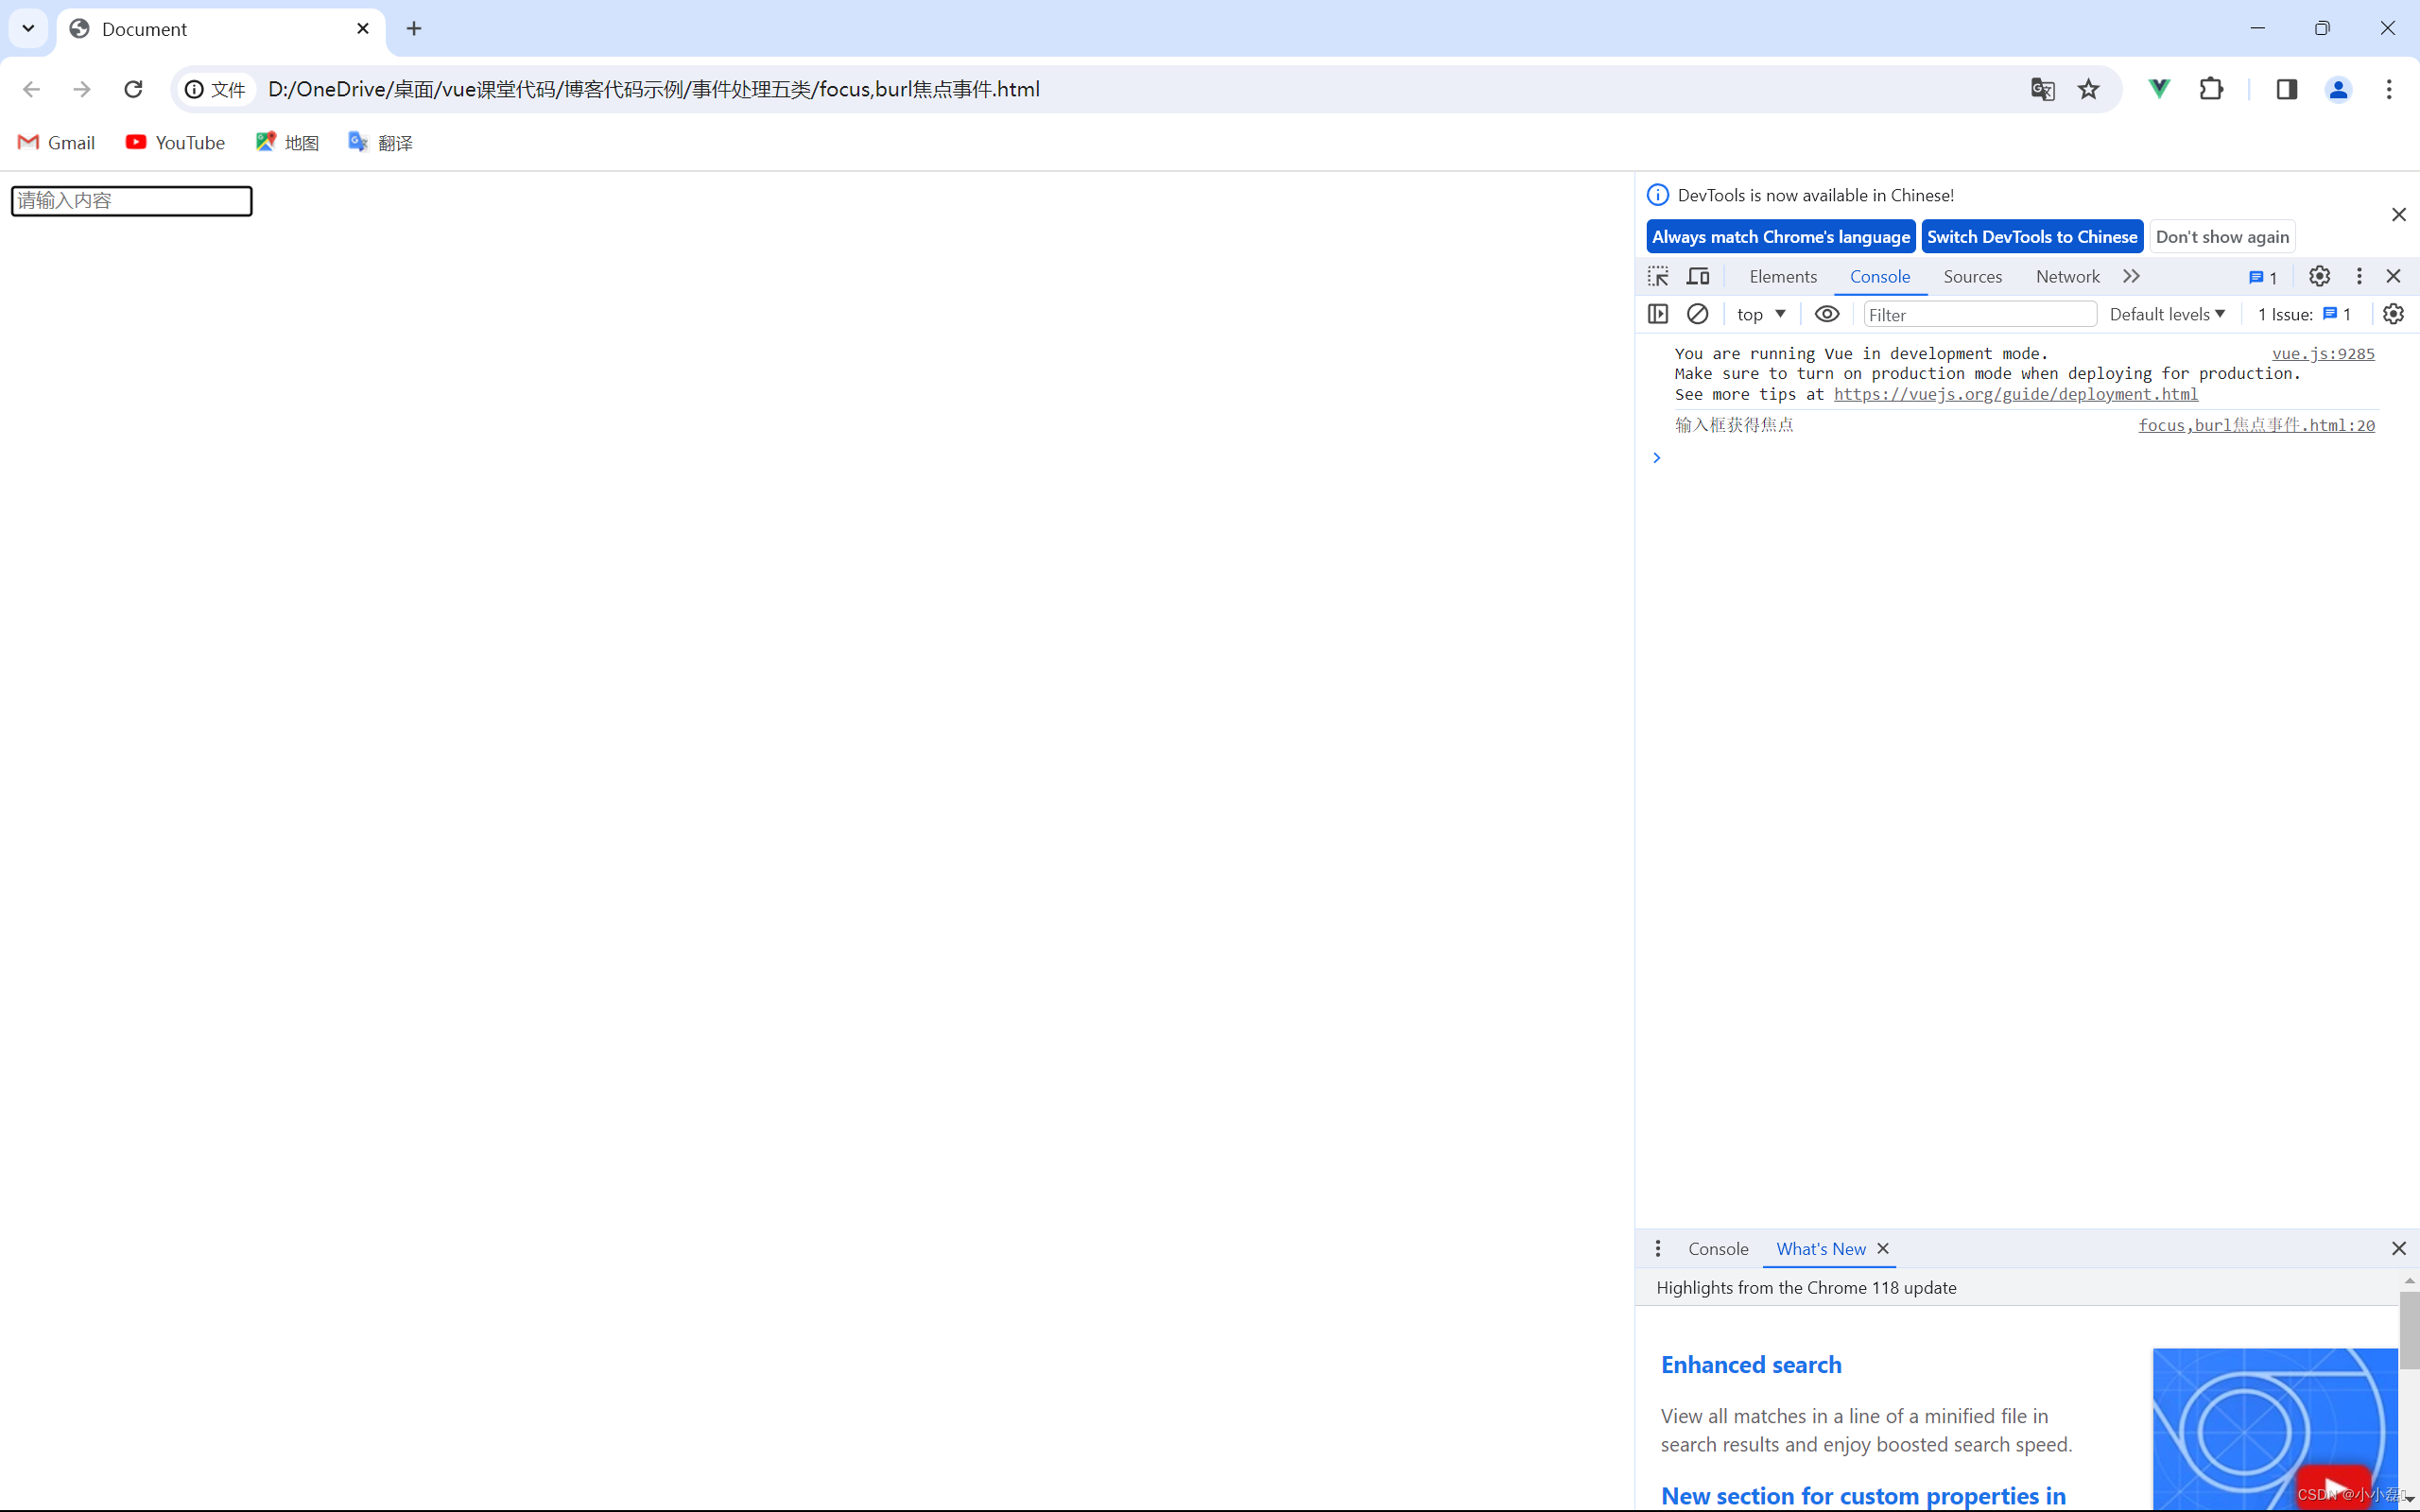Click the live expression eye icon

click(1826, 314)
